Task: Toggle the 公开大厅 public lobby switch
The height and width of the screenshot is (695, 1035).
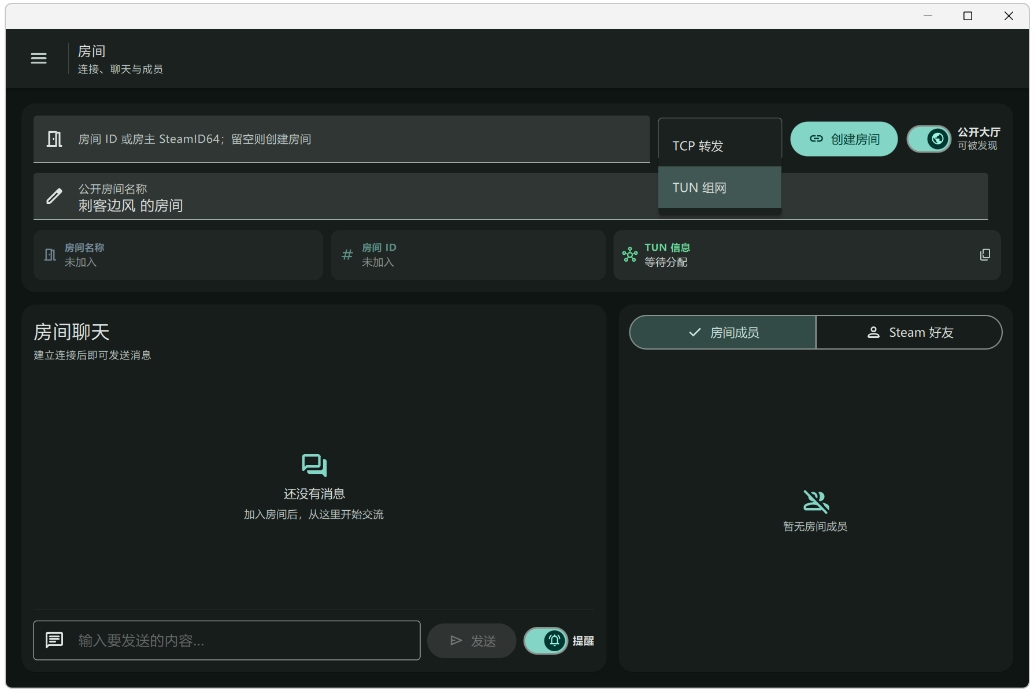Action: 929,139
